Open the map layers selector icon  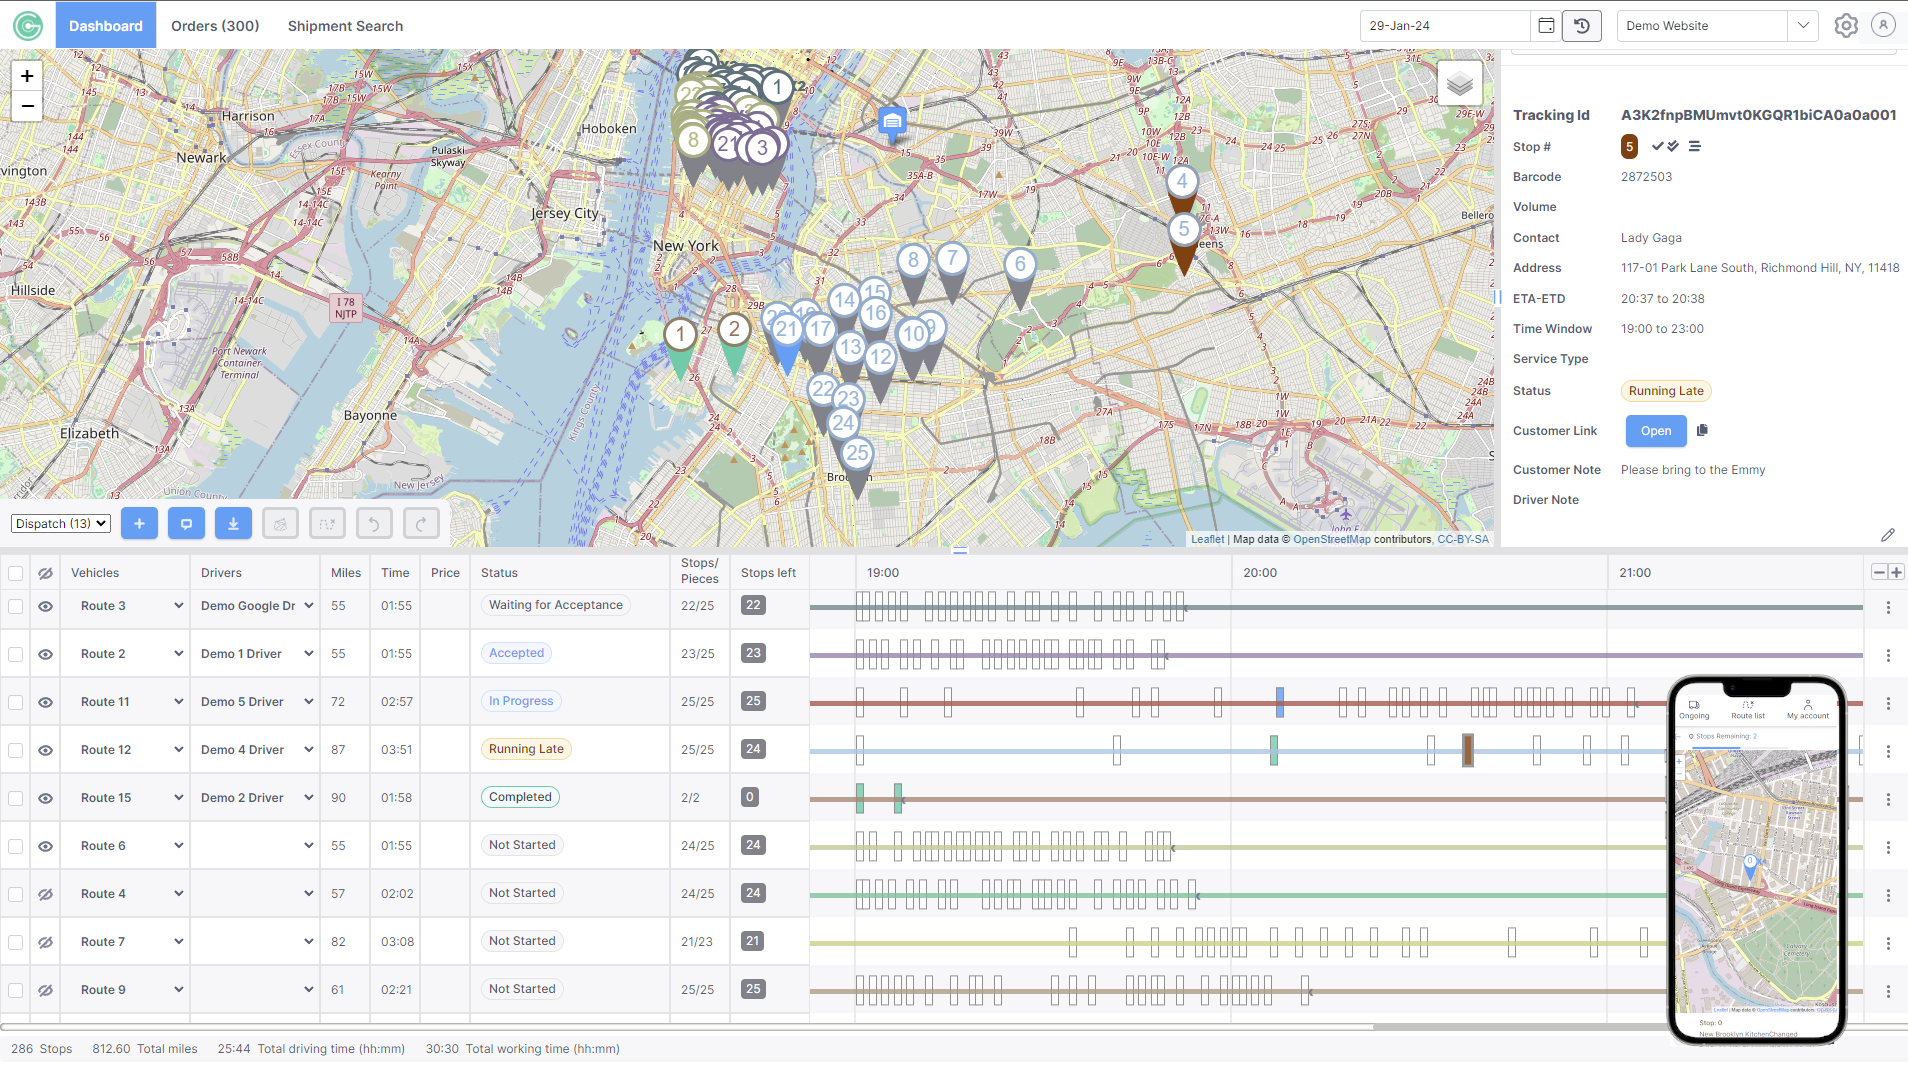[1460, 83]
